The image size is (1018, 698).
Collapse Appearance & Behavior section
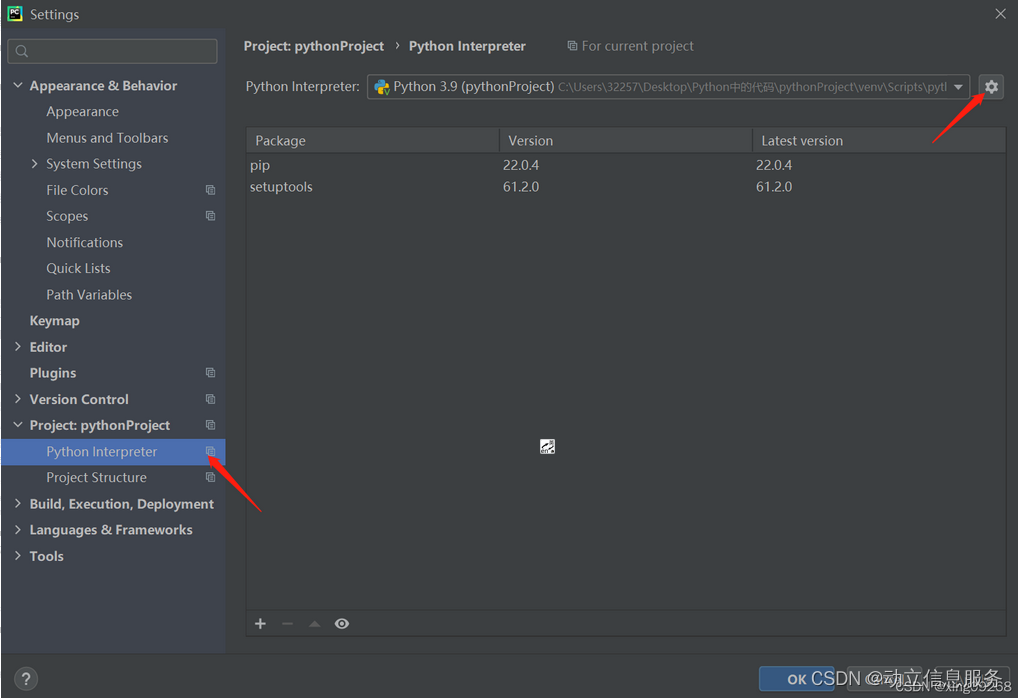(18, 85)
